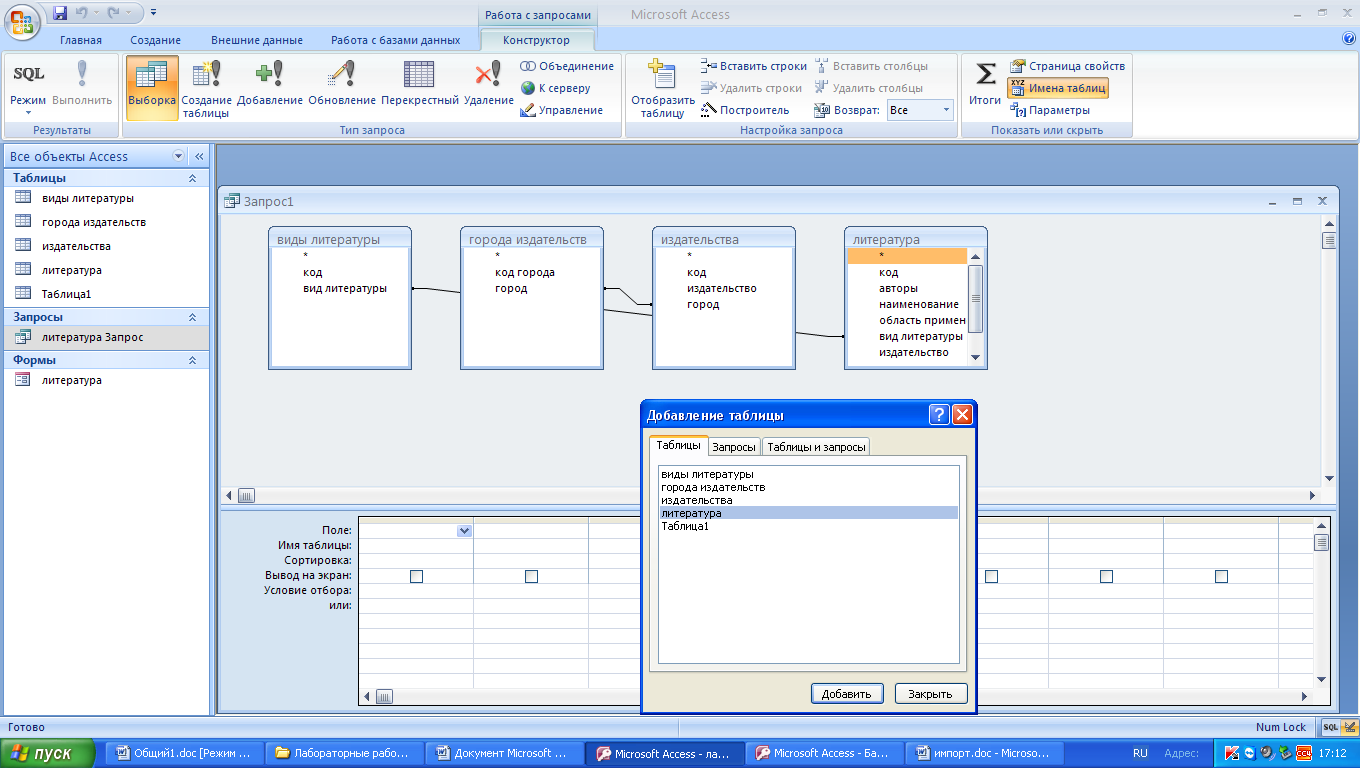Open импорт.doc taskbar item
Viewport: 1360px width, 768px height.
pyautogui.click(x=985, y=753)
